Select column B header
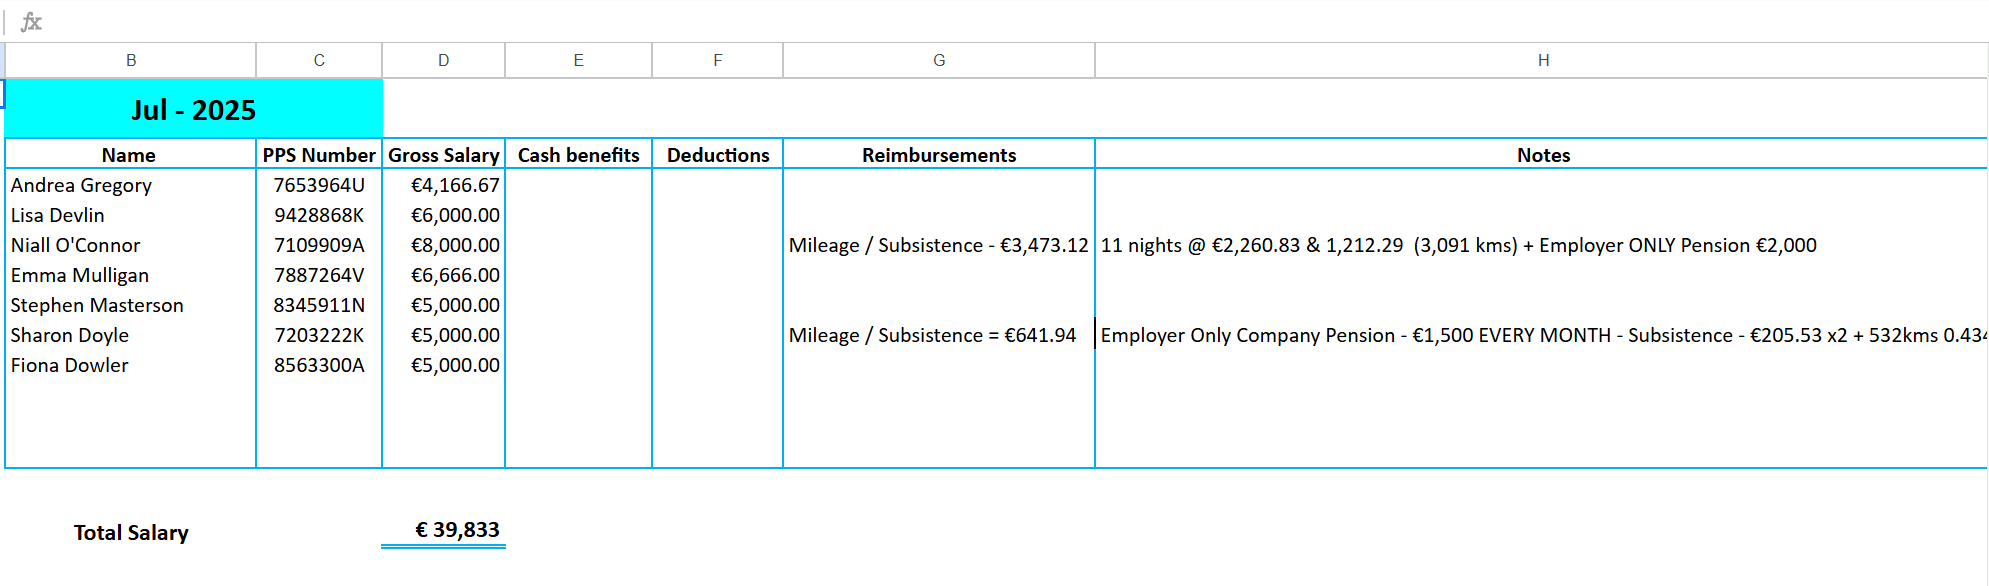This screenshot has height=586, width=1989. [x=131, y=60]
